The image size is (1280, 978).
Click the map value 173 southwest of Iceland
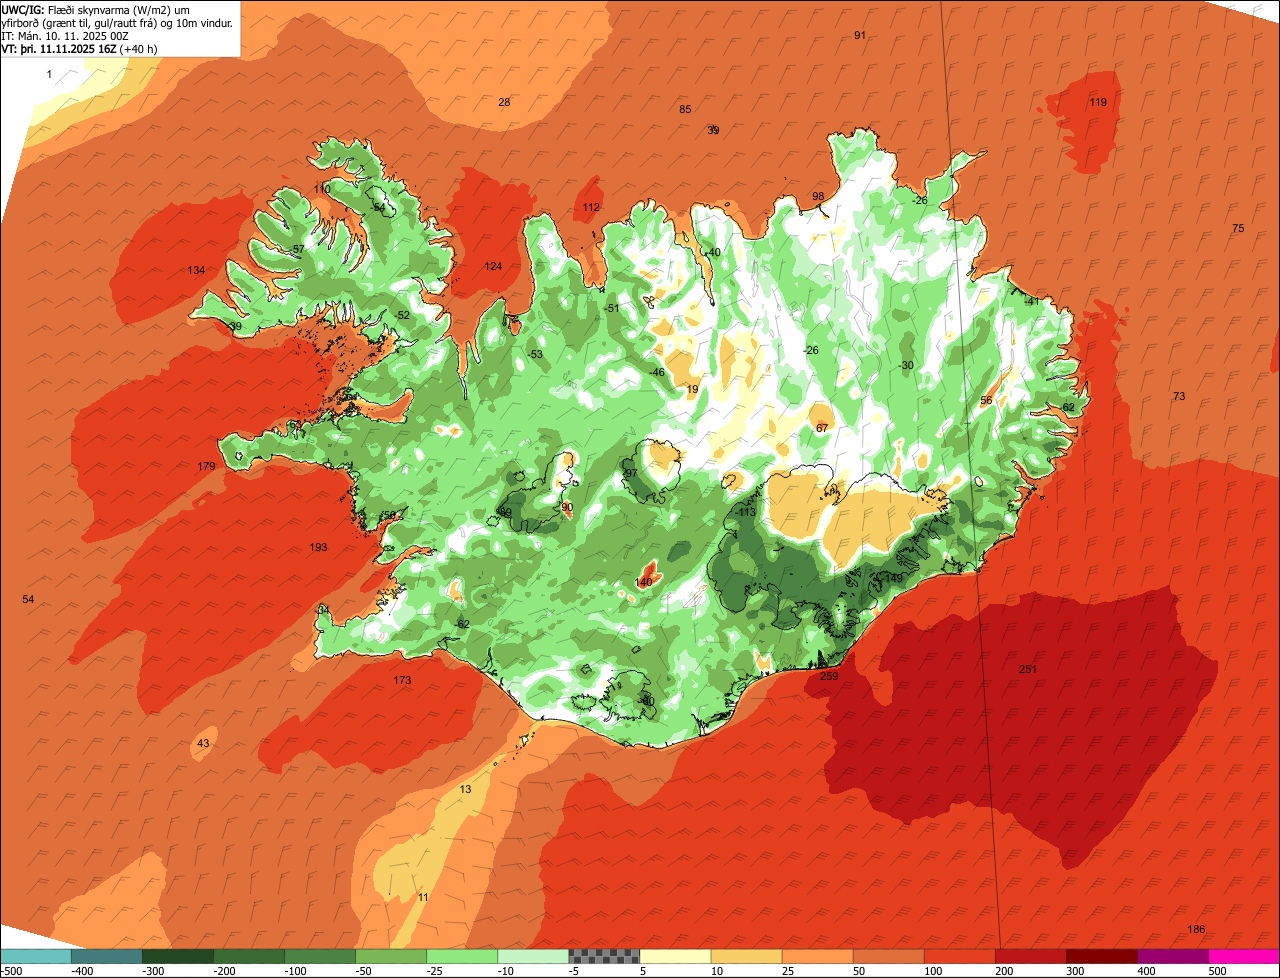402,680
